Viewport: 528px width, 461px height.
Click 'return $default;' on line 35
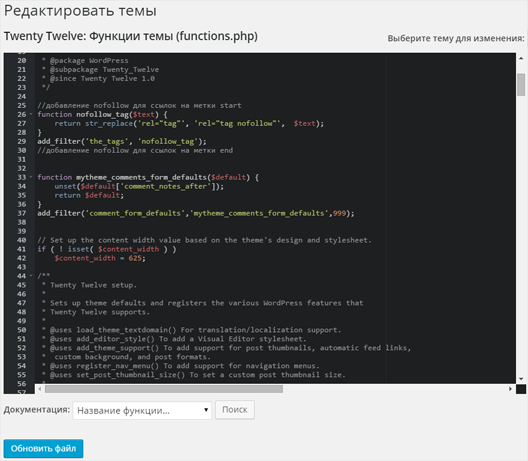click(x=89, y=195)
